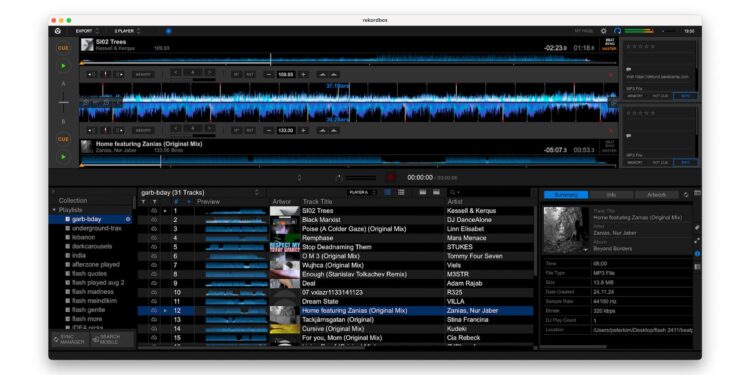Jump to previous cue on deck B

tap(92, 130)
